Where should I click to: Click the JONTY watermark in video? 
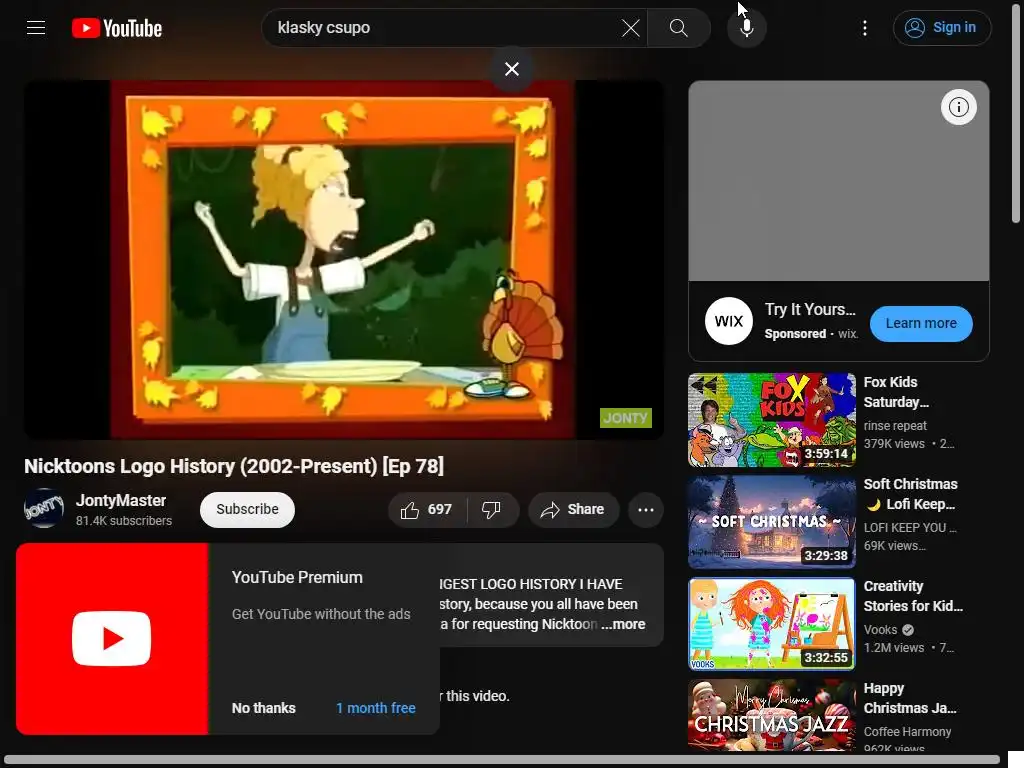[x=626, y=418]
